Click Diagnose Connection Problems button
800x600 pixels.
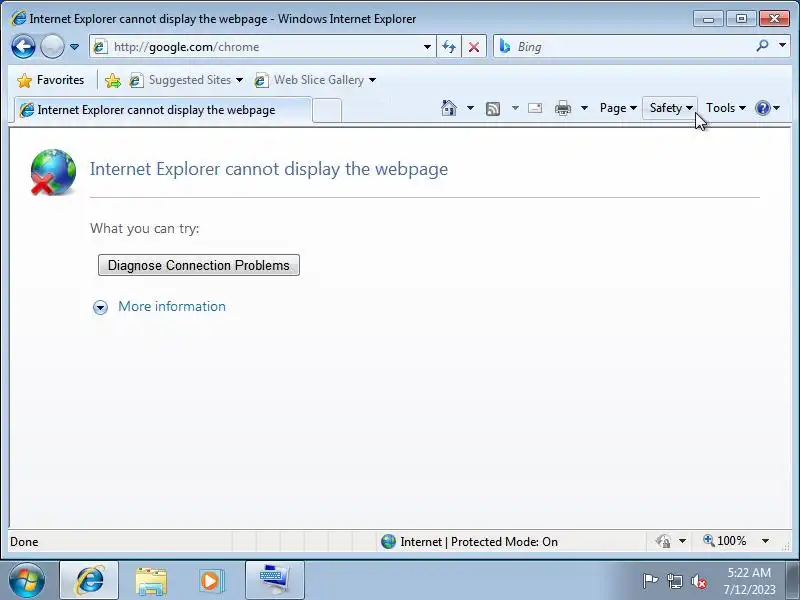[x=199, y=265]
